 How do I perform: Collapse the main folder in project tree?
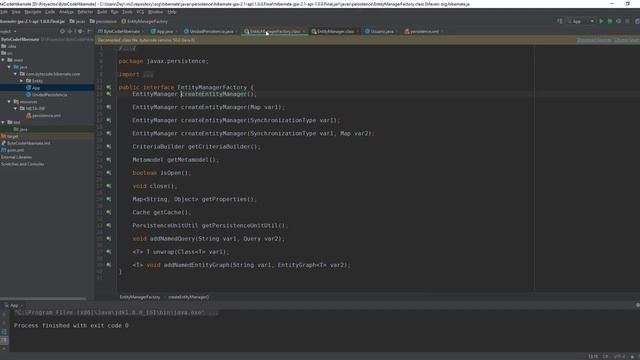(3, 60)
